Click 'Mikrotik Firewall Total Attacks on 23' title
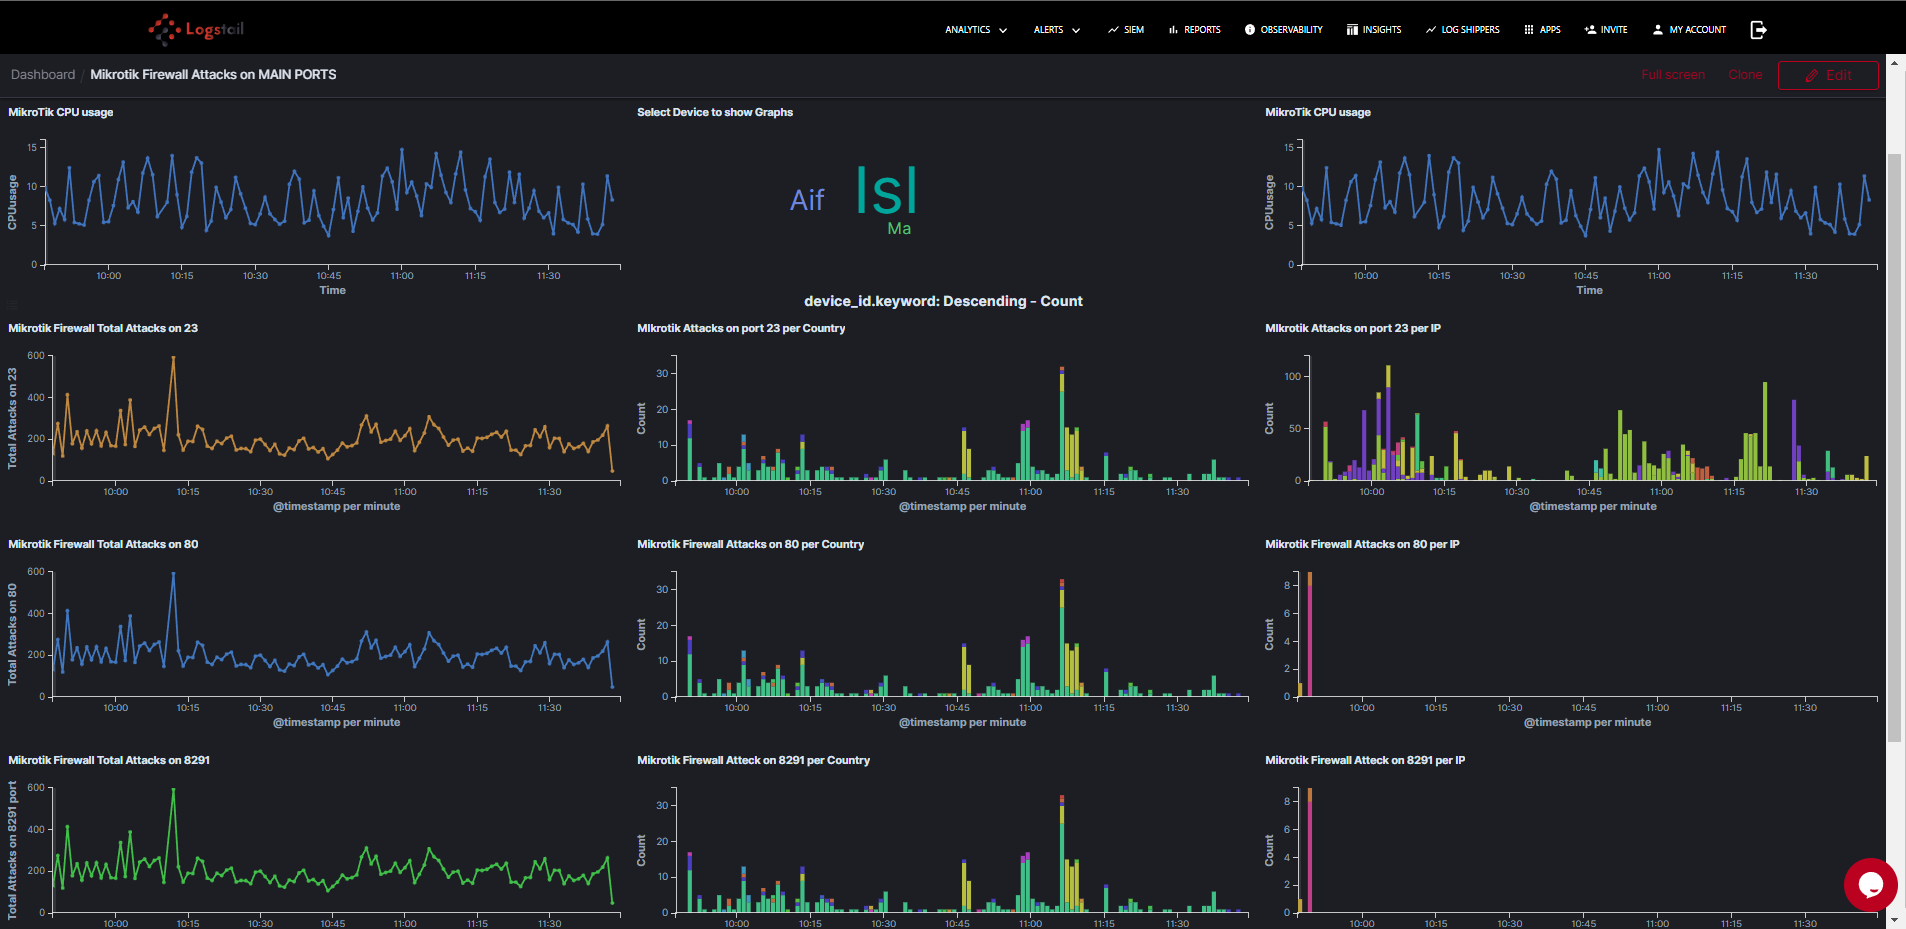This screenshot has height=929, width=1906. [x=103, y=328]
